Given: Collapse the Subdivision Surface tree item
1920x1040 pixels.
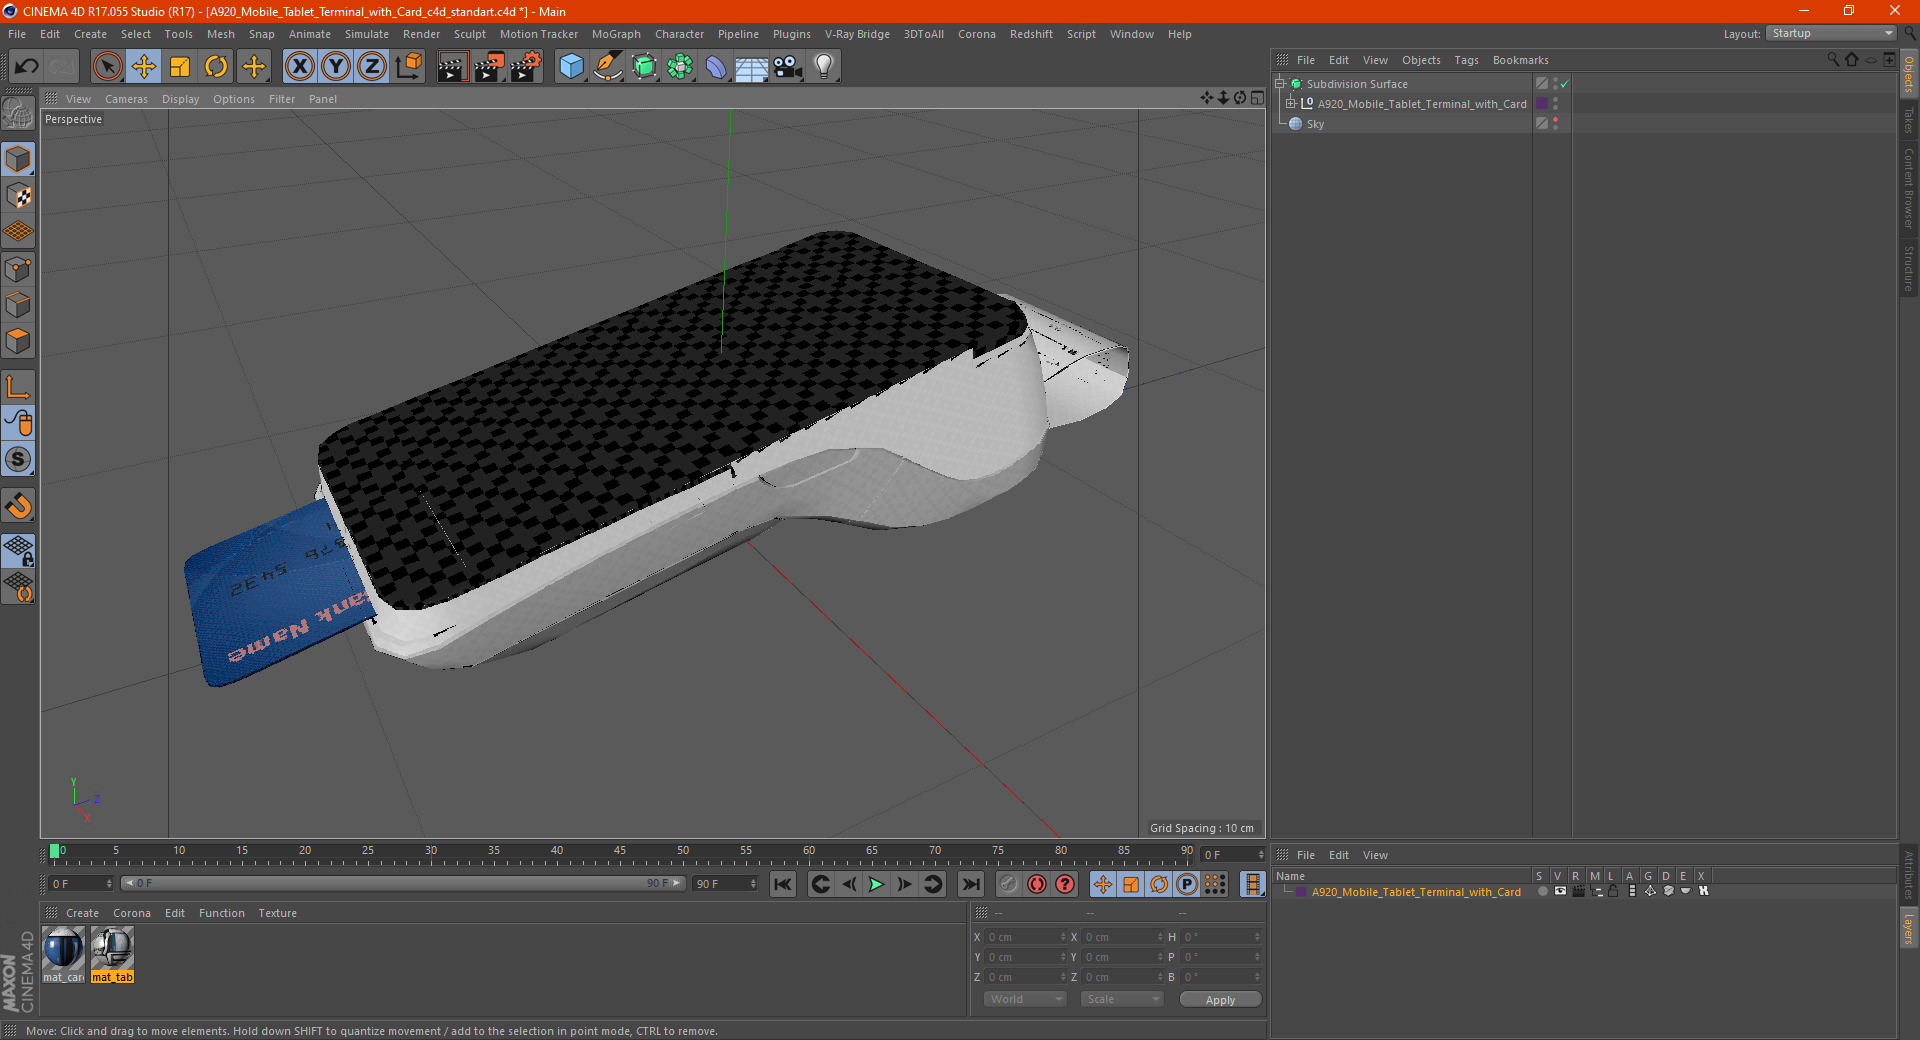Looking at the screenshot, I should click(1280, 84).
